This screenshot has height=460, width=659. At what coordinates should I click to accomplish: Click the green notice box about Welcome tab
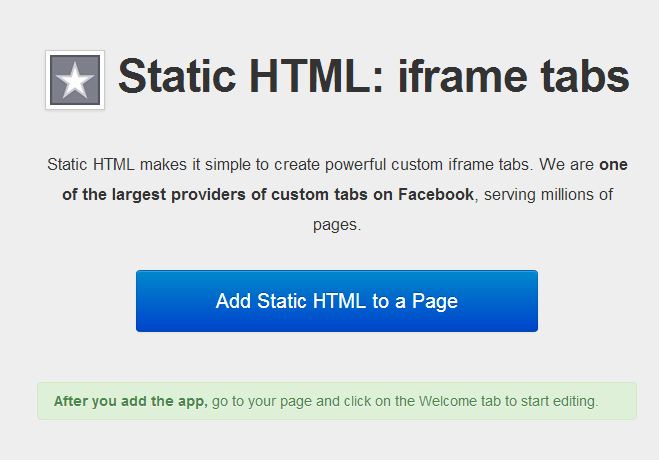pos(337,401)
